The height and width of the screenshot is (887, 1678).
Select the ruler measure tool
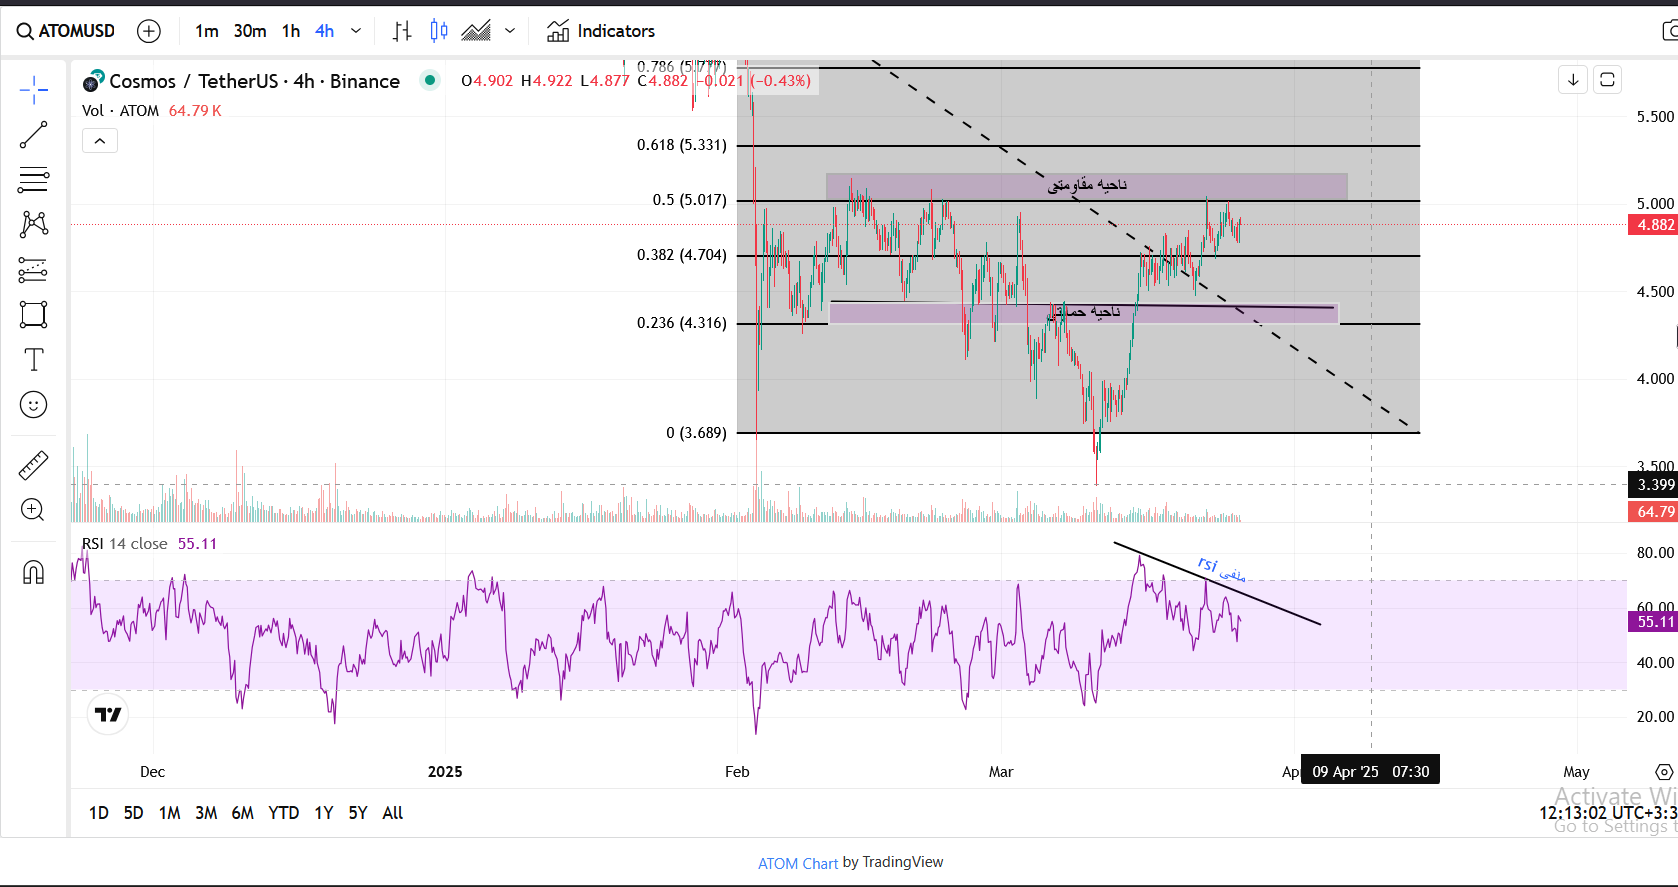point(33,465)
